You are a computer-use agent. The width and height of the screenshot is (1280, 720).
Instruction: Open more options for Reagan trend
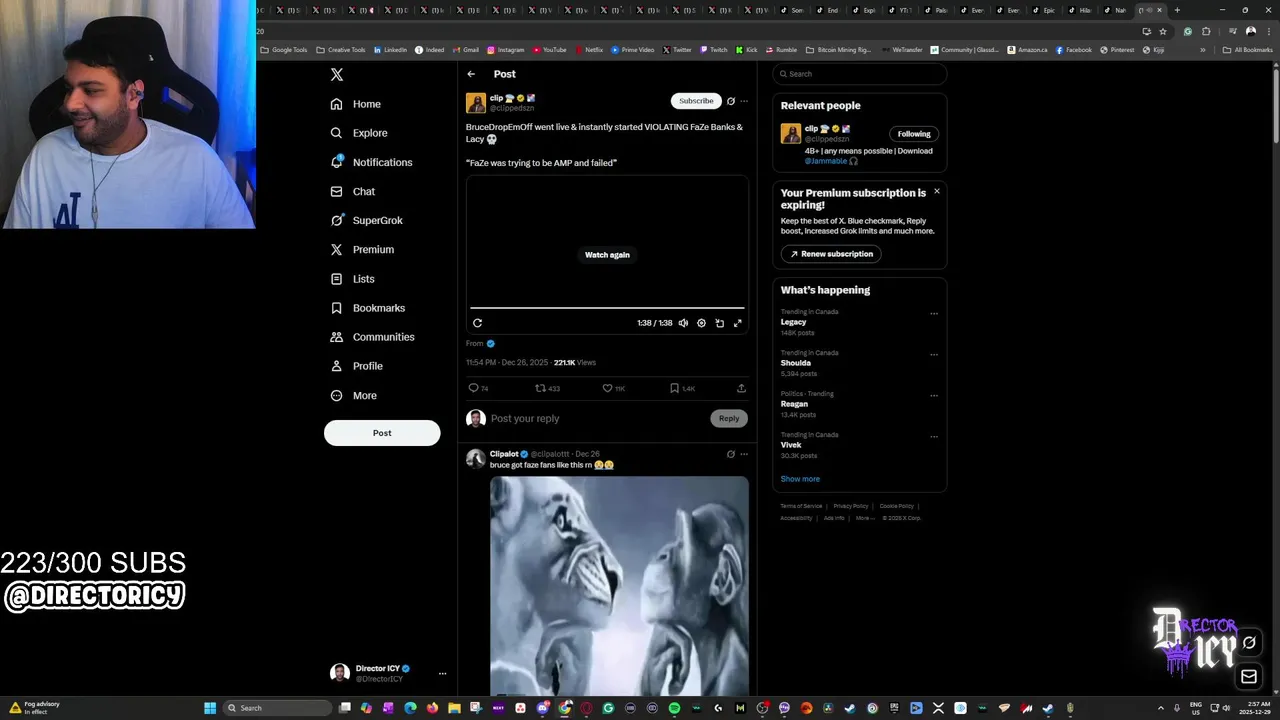click(x=934, y=395)
